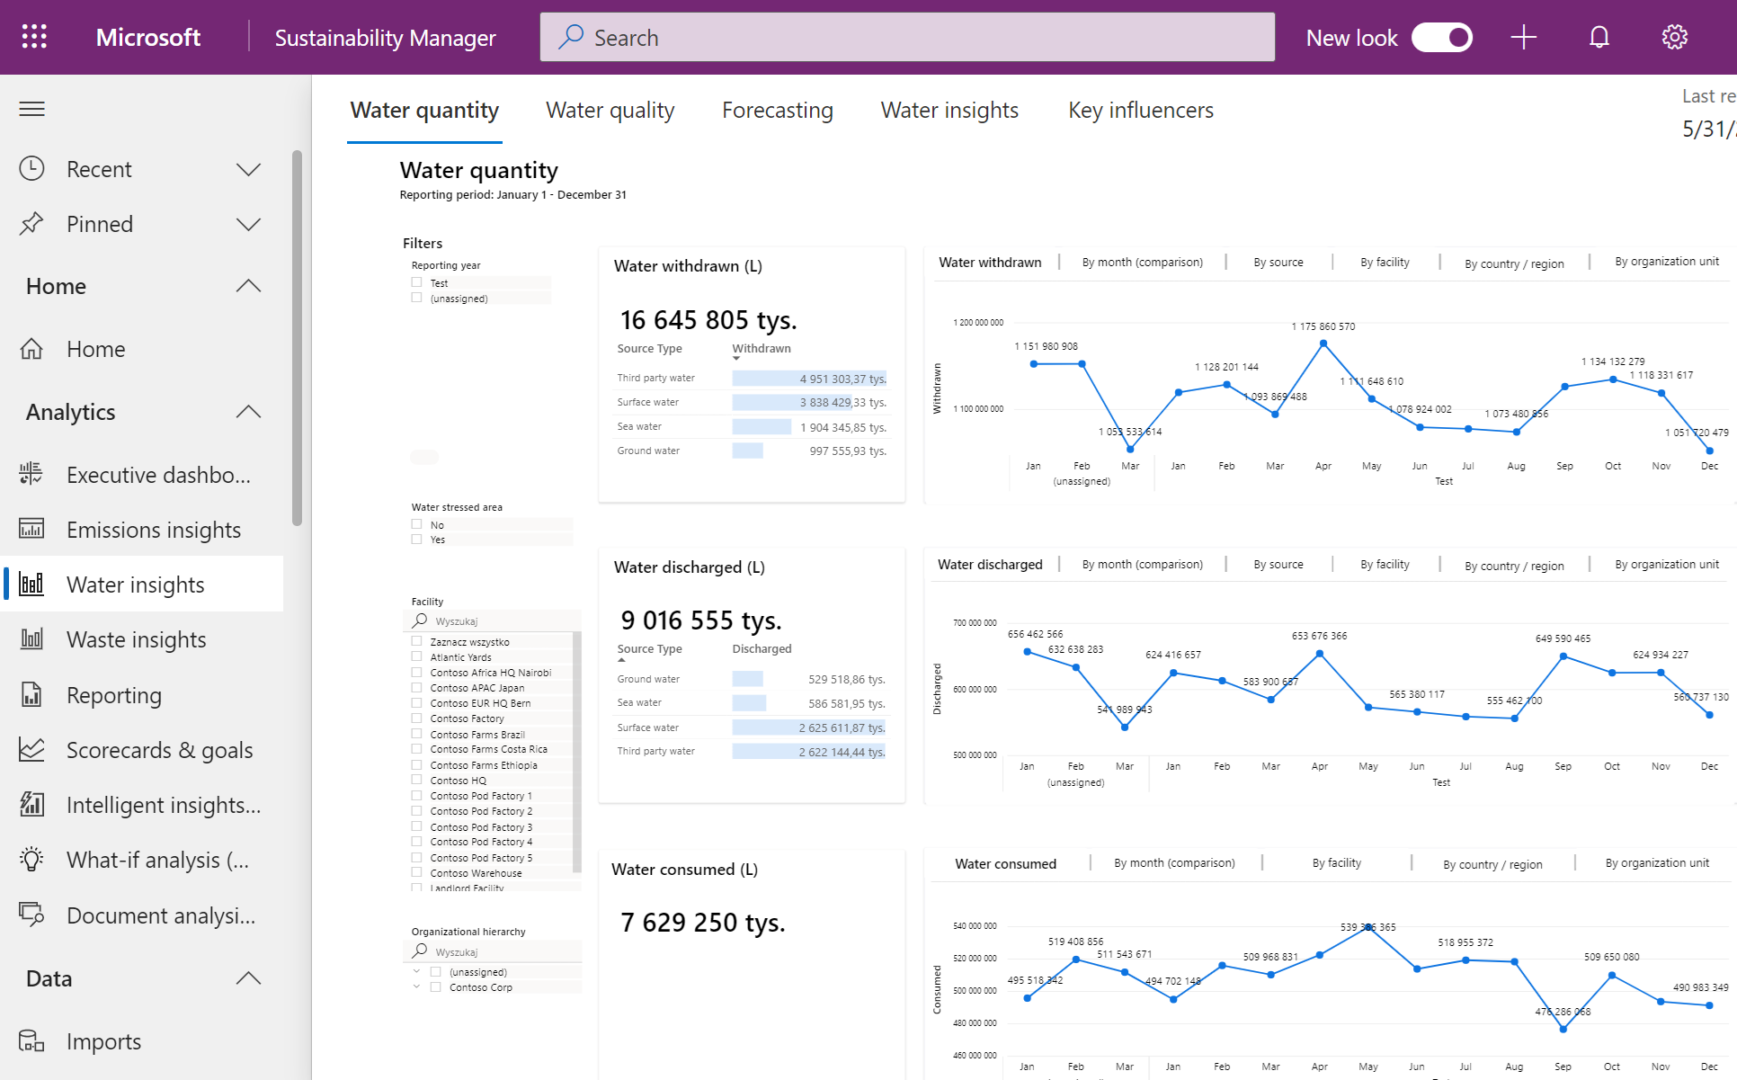
Task: Collapse the Data section chevron
Action: (x=248, y=978)
